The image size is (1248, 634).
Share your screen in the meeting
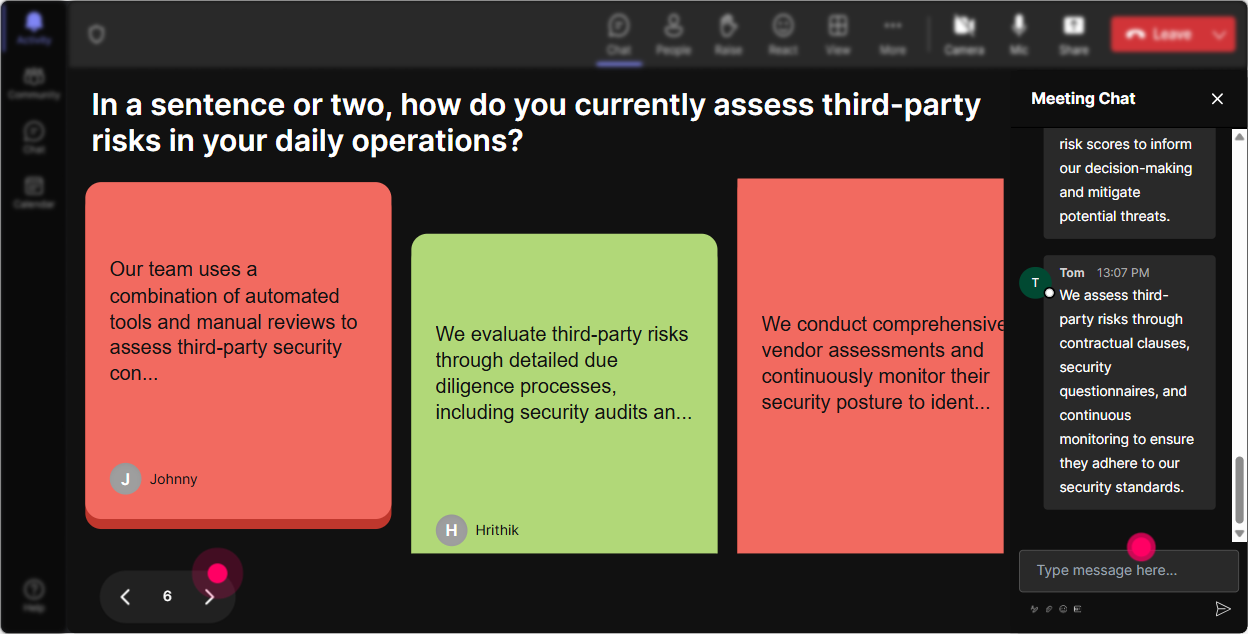coord(1074,34)
